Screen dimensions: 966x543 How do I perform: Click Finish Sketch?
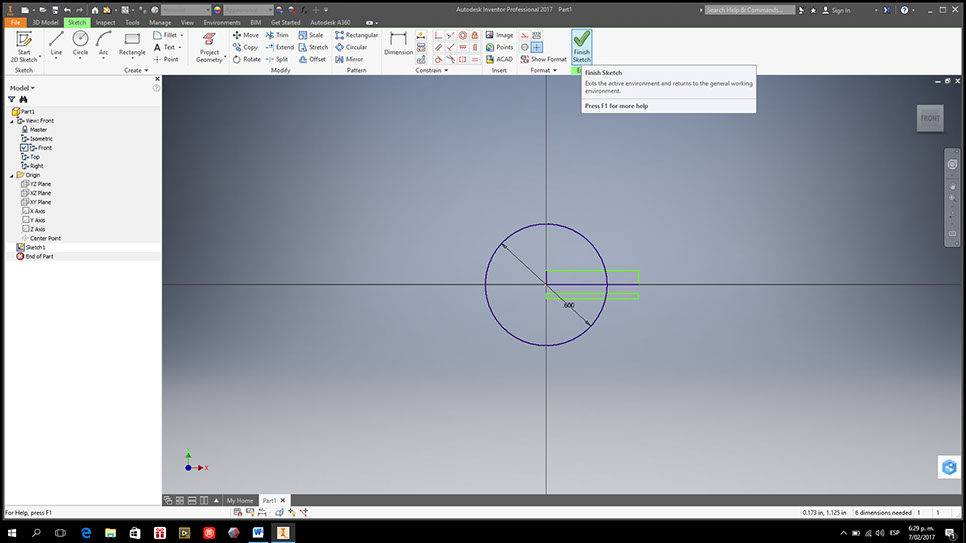[582, 46]
